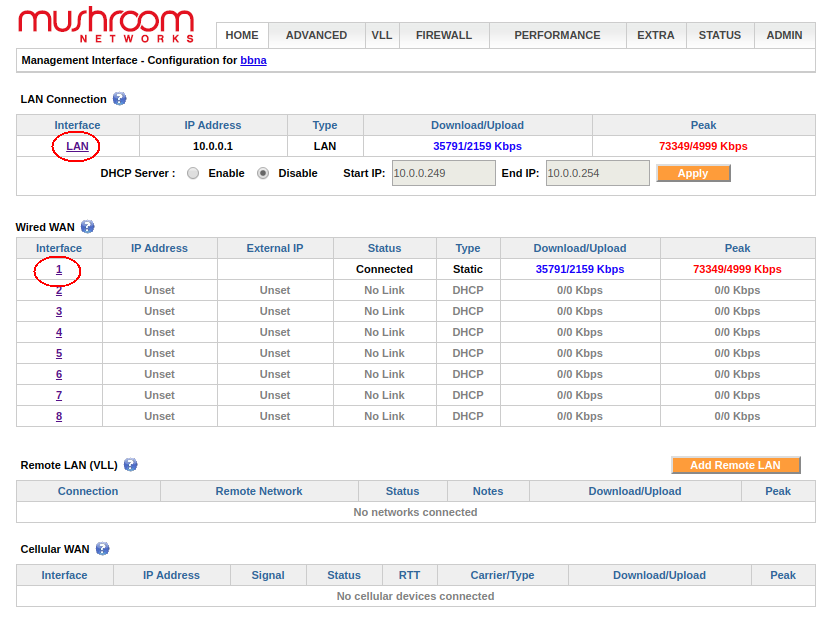Open help icon beside Cellular WAN

point(102,549)
